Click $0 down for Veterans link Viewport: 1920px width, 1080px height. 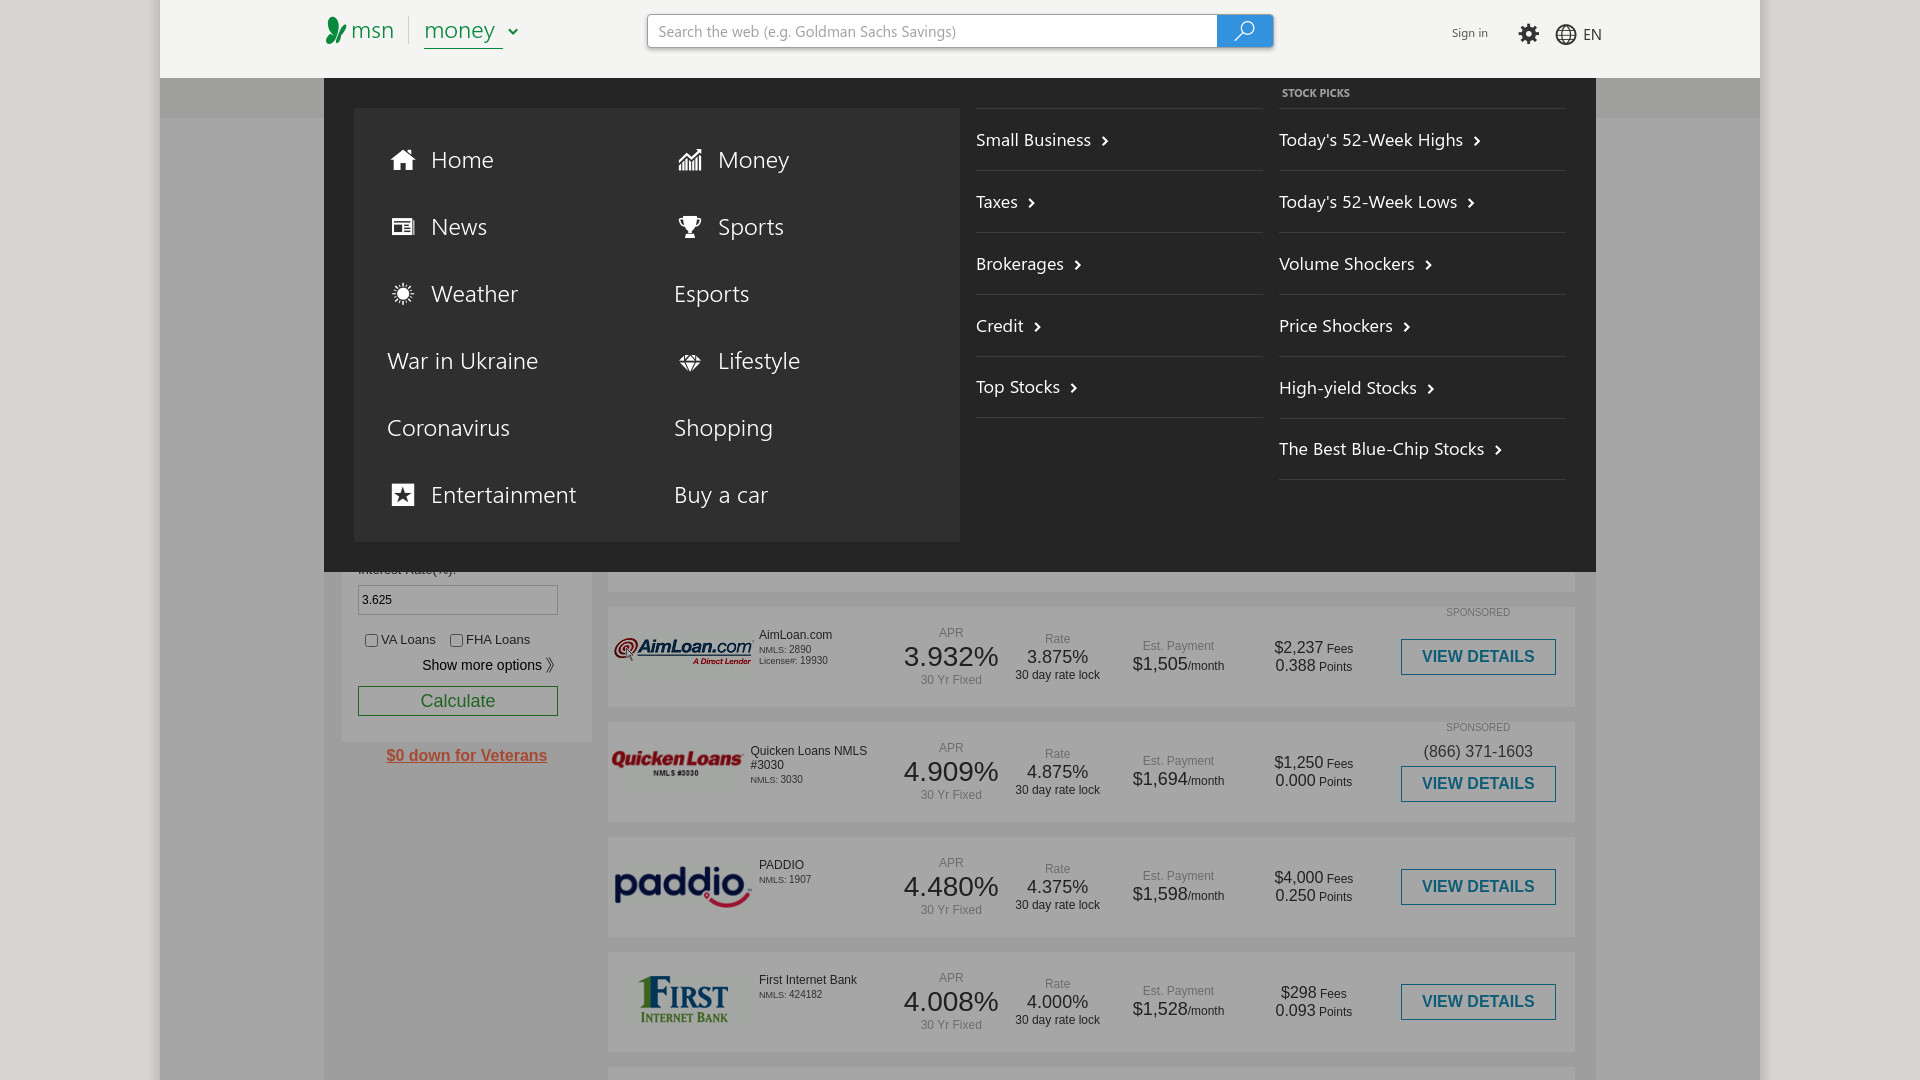point(466,756)
